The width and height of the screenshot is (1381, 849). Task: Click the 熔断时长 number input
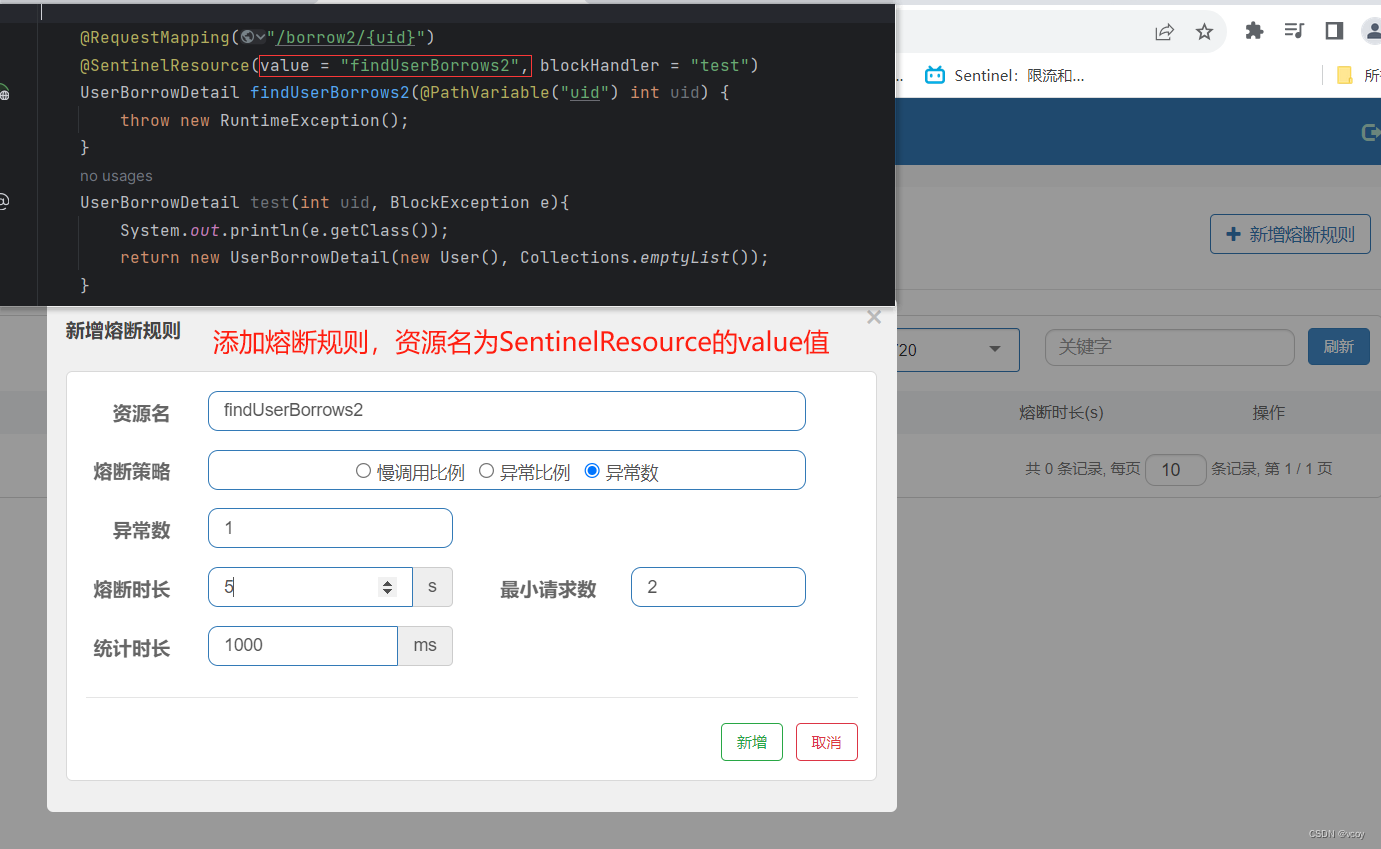click(310, 587)
